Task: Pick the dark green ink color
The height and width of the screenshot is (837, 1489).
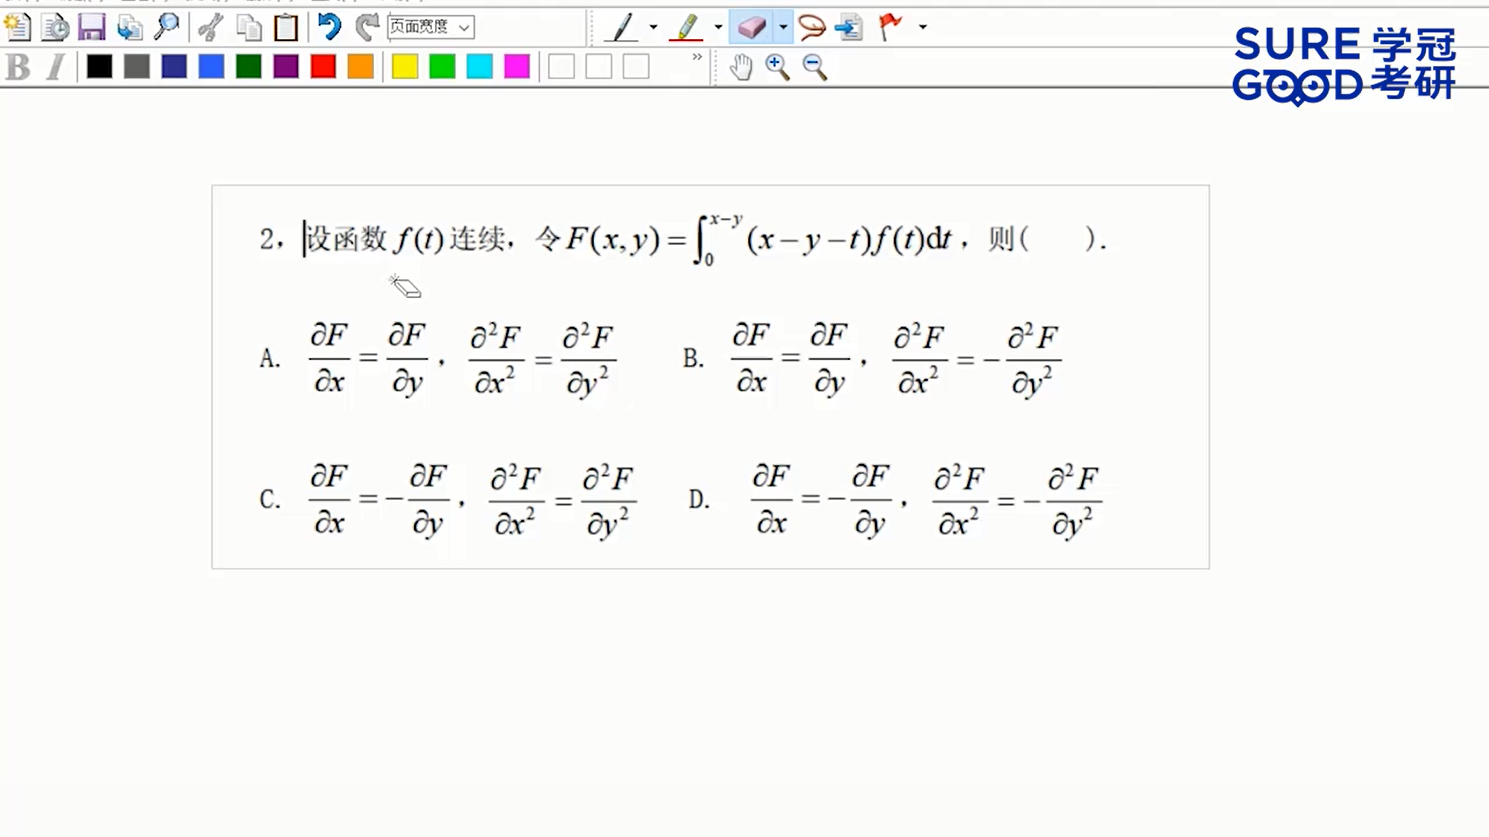Action: click(249, 67)
